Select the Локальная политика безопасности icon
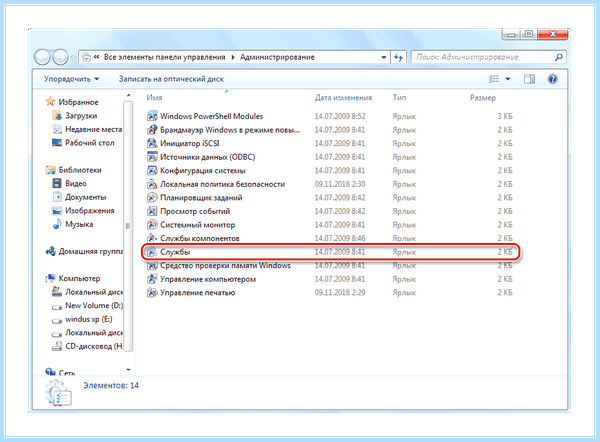600x442 pixels. pos(152,184)
